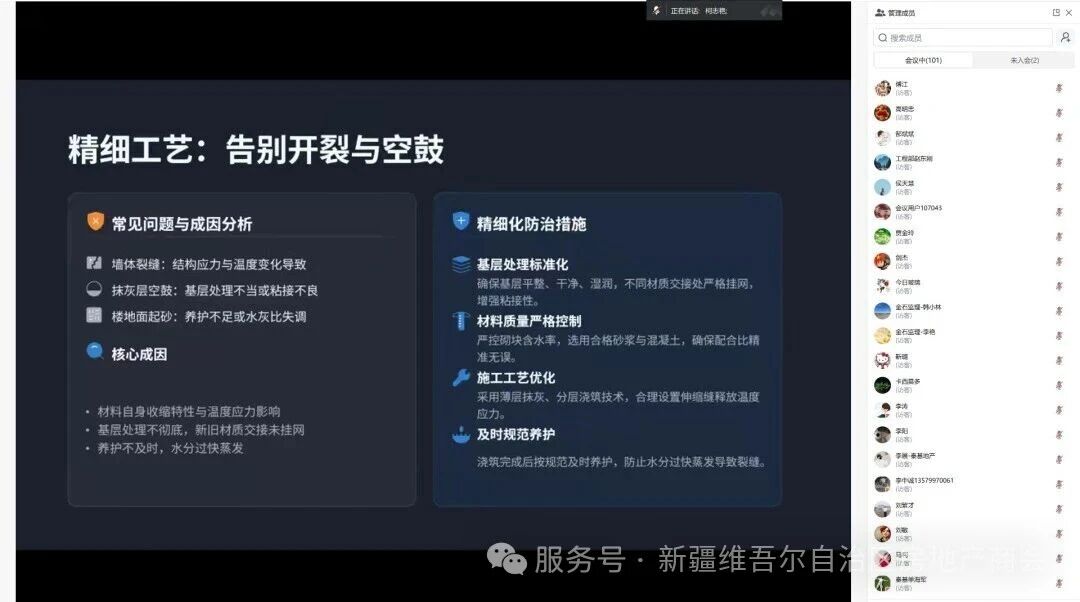
Task: Open the 未入会(2) tab
Action: tap(1024, 60)
